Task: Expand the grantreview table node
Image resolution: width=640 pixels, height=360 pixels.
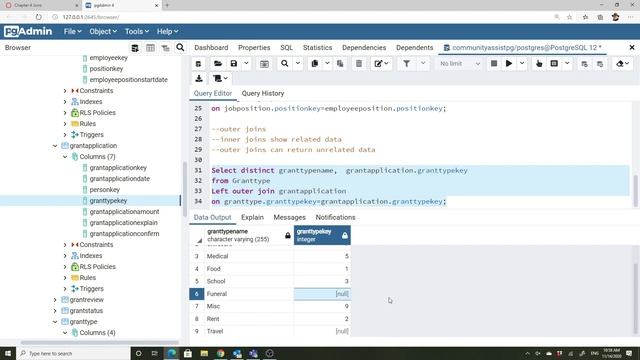Action: tap(55, 300)
